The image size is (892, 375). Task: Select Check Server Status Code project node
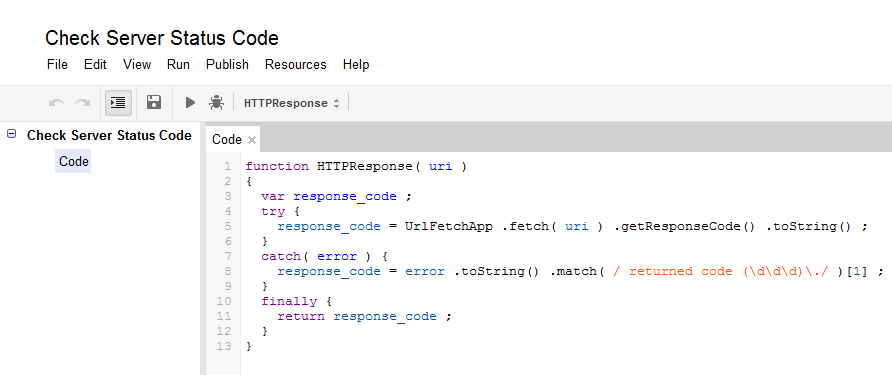(109, 135)
